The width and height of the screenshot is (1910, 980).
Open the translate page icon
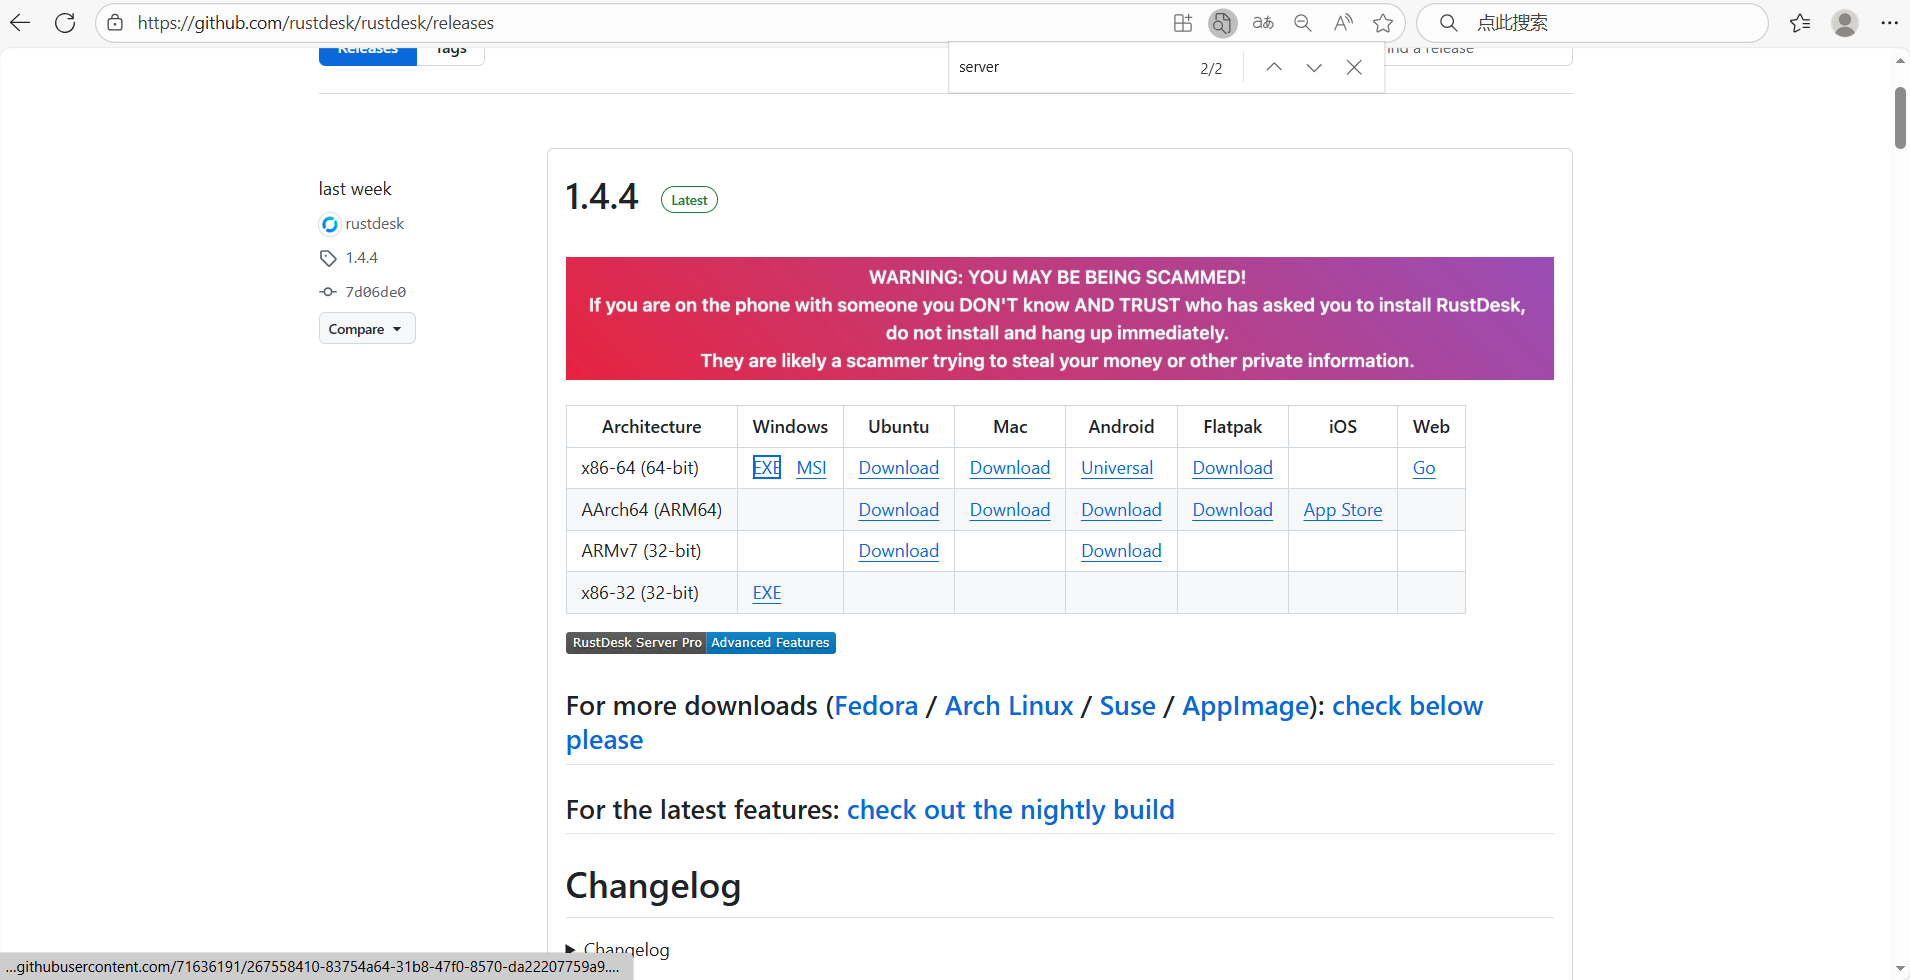pos(1263,23)
